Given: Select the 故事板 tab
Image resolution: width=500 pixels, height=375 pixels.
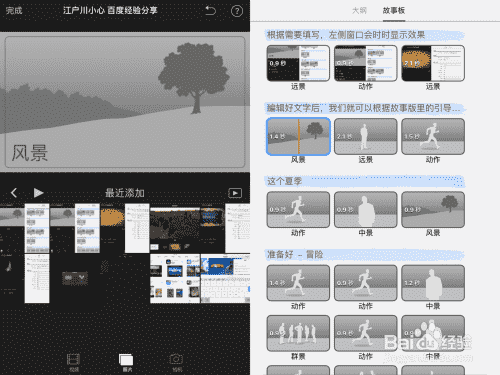Looking at the screenshot, I should pyautogui.click(x=394, y=10).
